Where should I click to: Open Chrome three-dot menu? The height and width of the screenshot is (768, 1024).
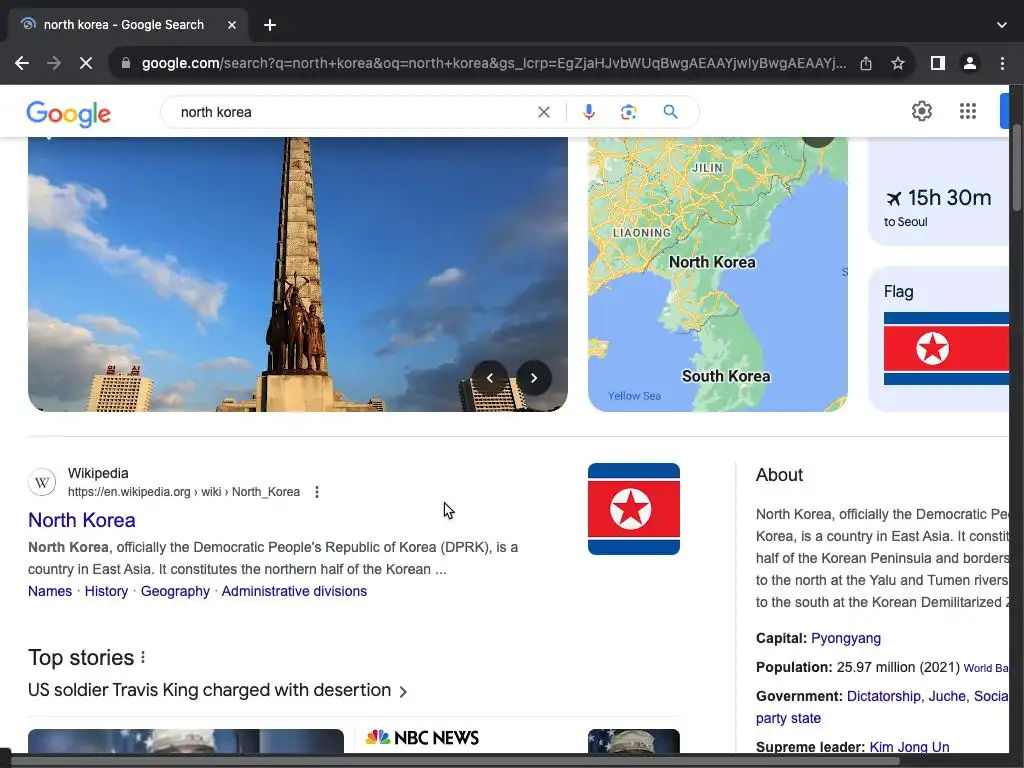coord(1002,63)
